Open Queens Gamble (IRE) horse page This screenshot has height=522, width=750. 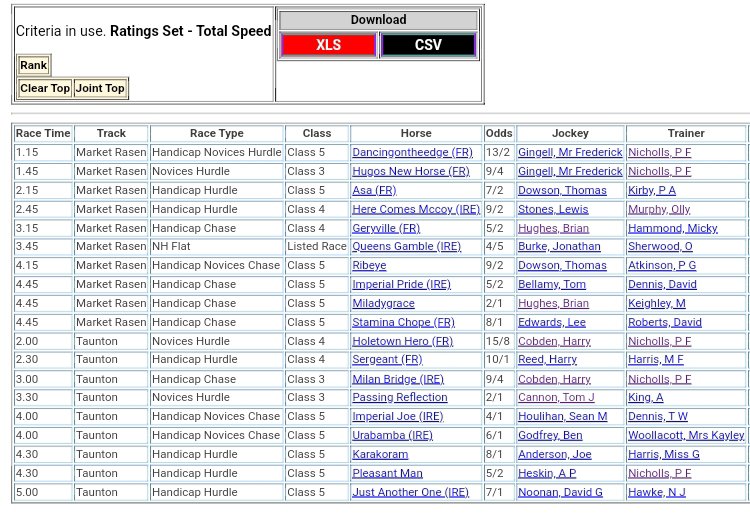(406, 247)
